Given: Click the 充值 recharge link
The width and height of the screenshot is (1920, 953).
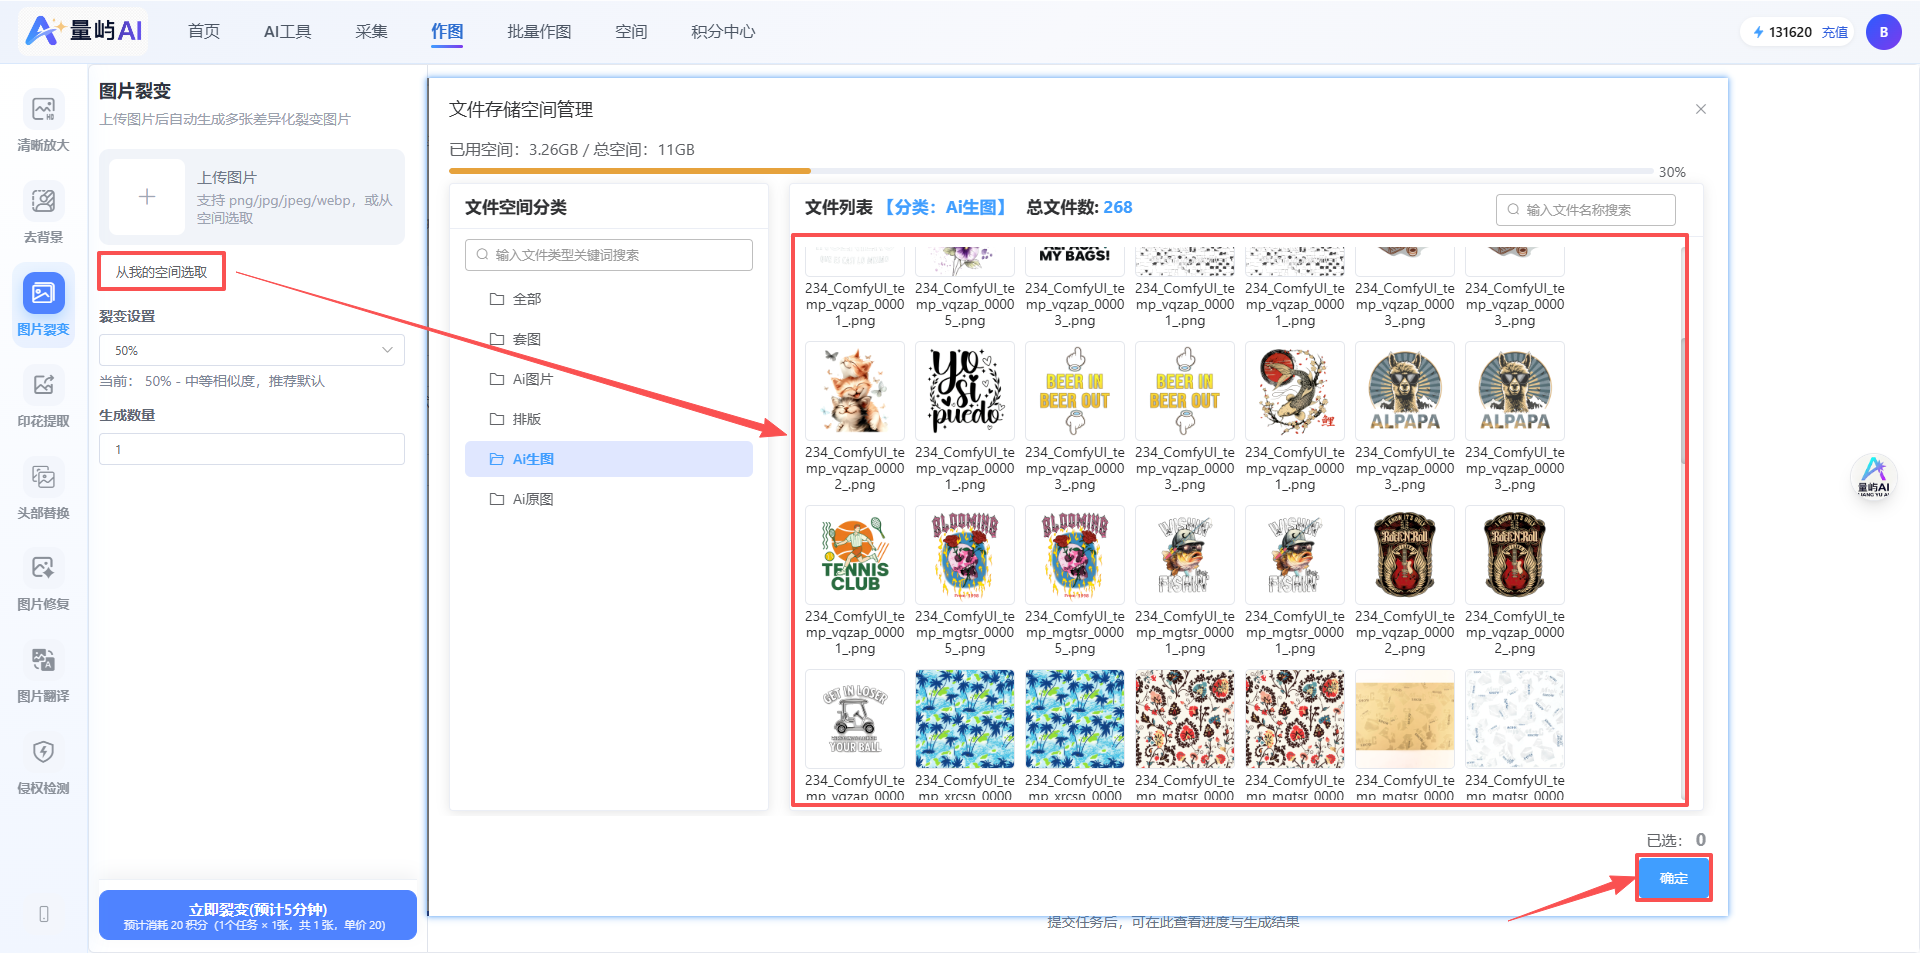Looking at the screenshot, I should tap(1835, 32).
